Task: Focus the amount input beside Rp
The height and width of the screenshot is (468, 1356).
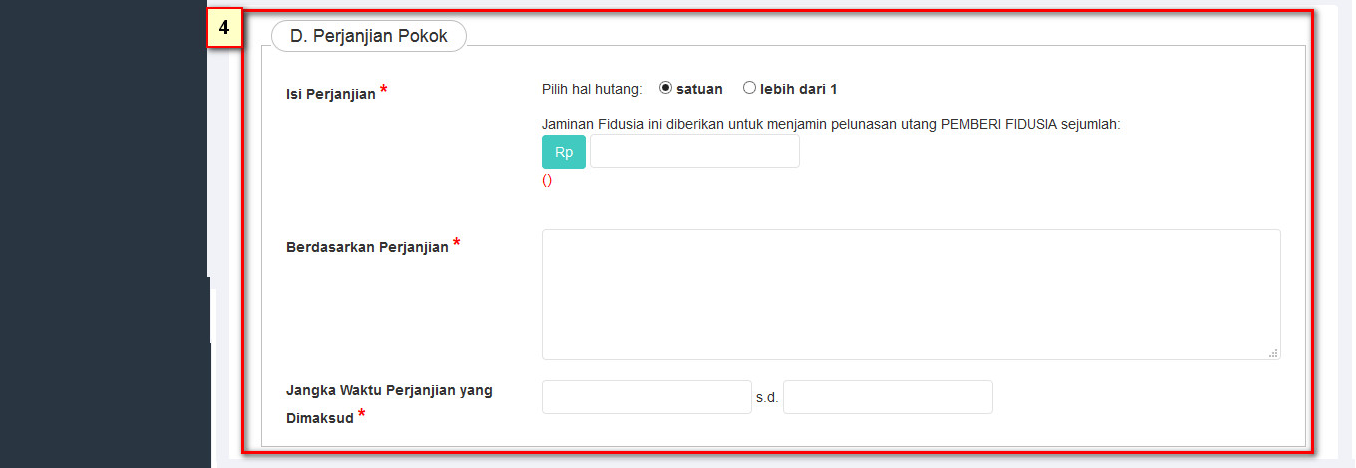Action: coord(695,152)
